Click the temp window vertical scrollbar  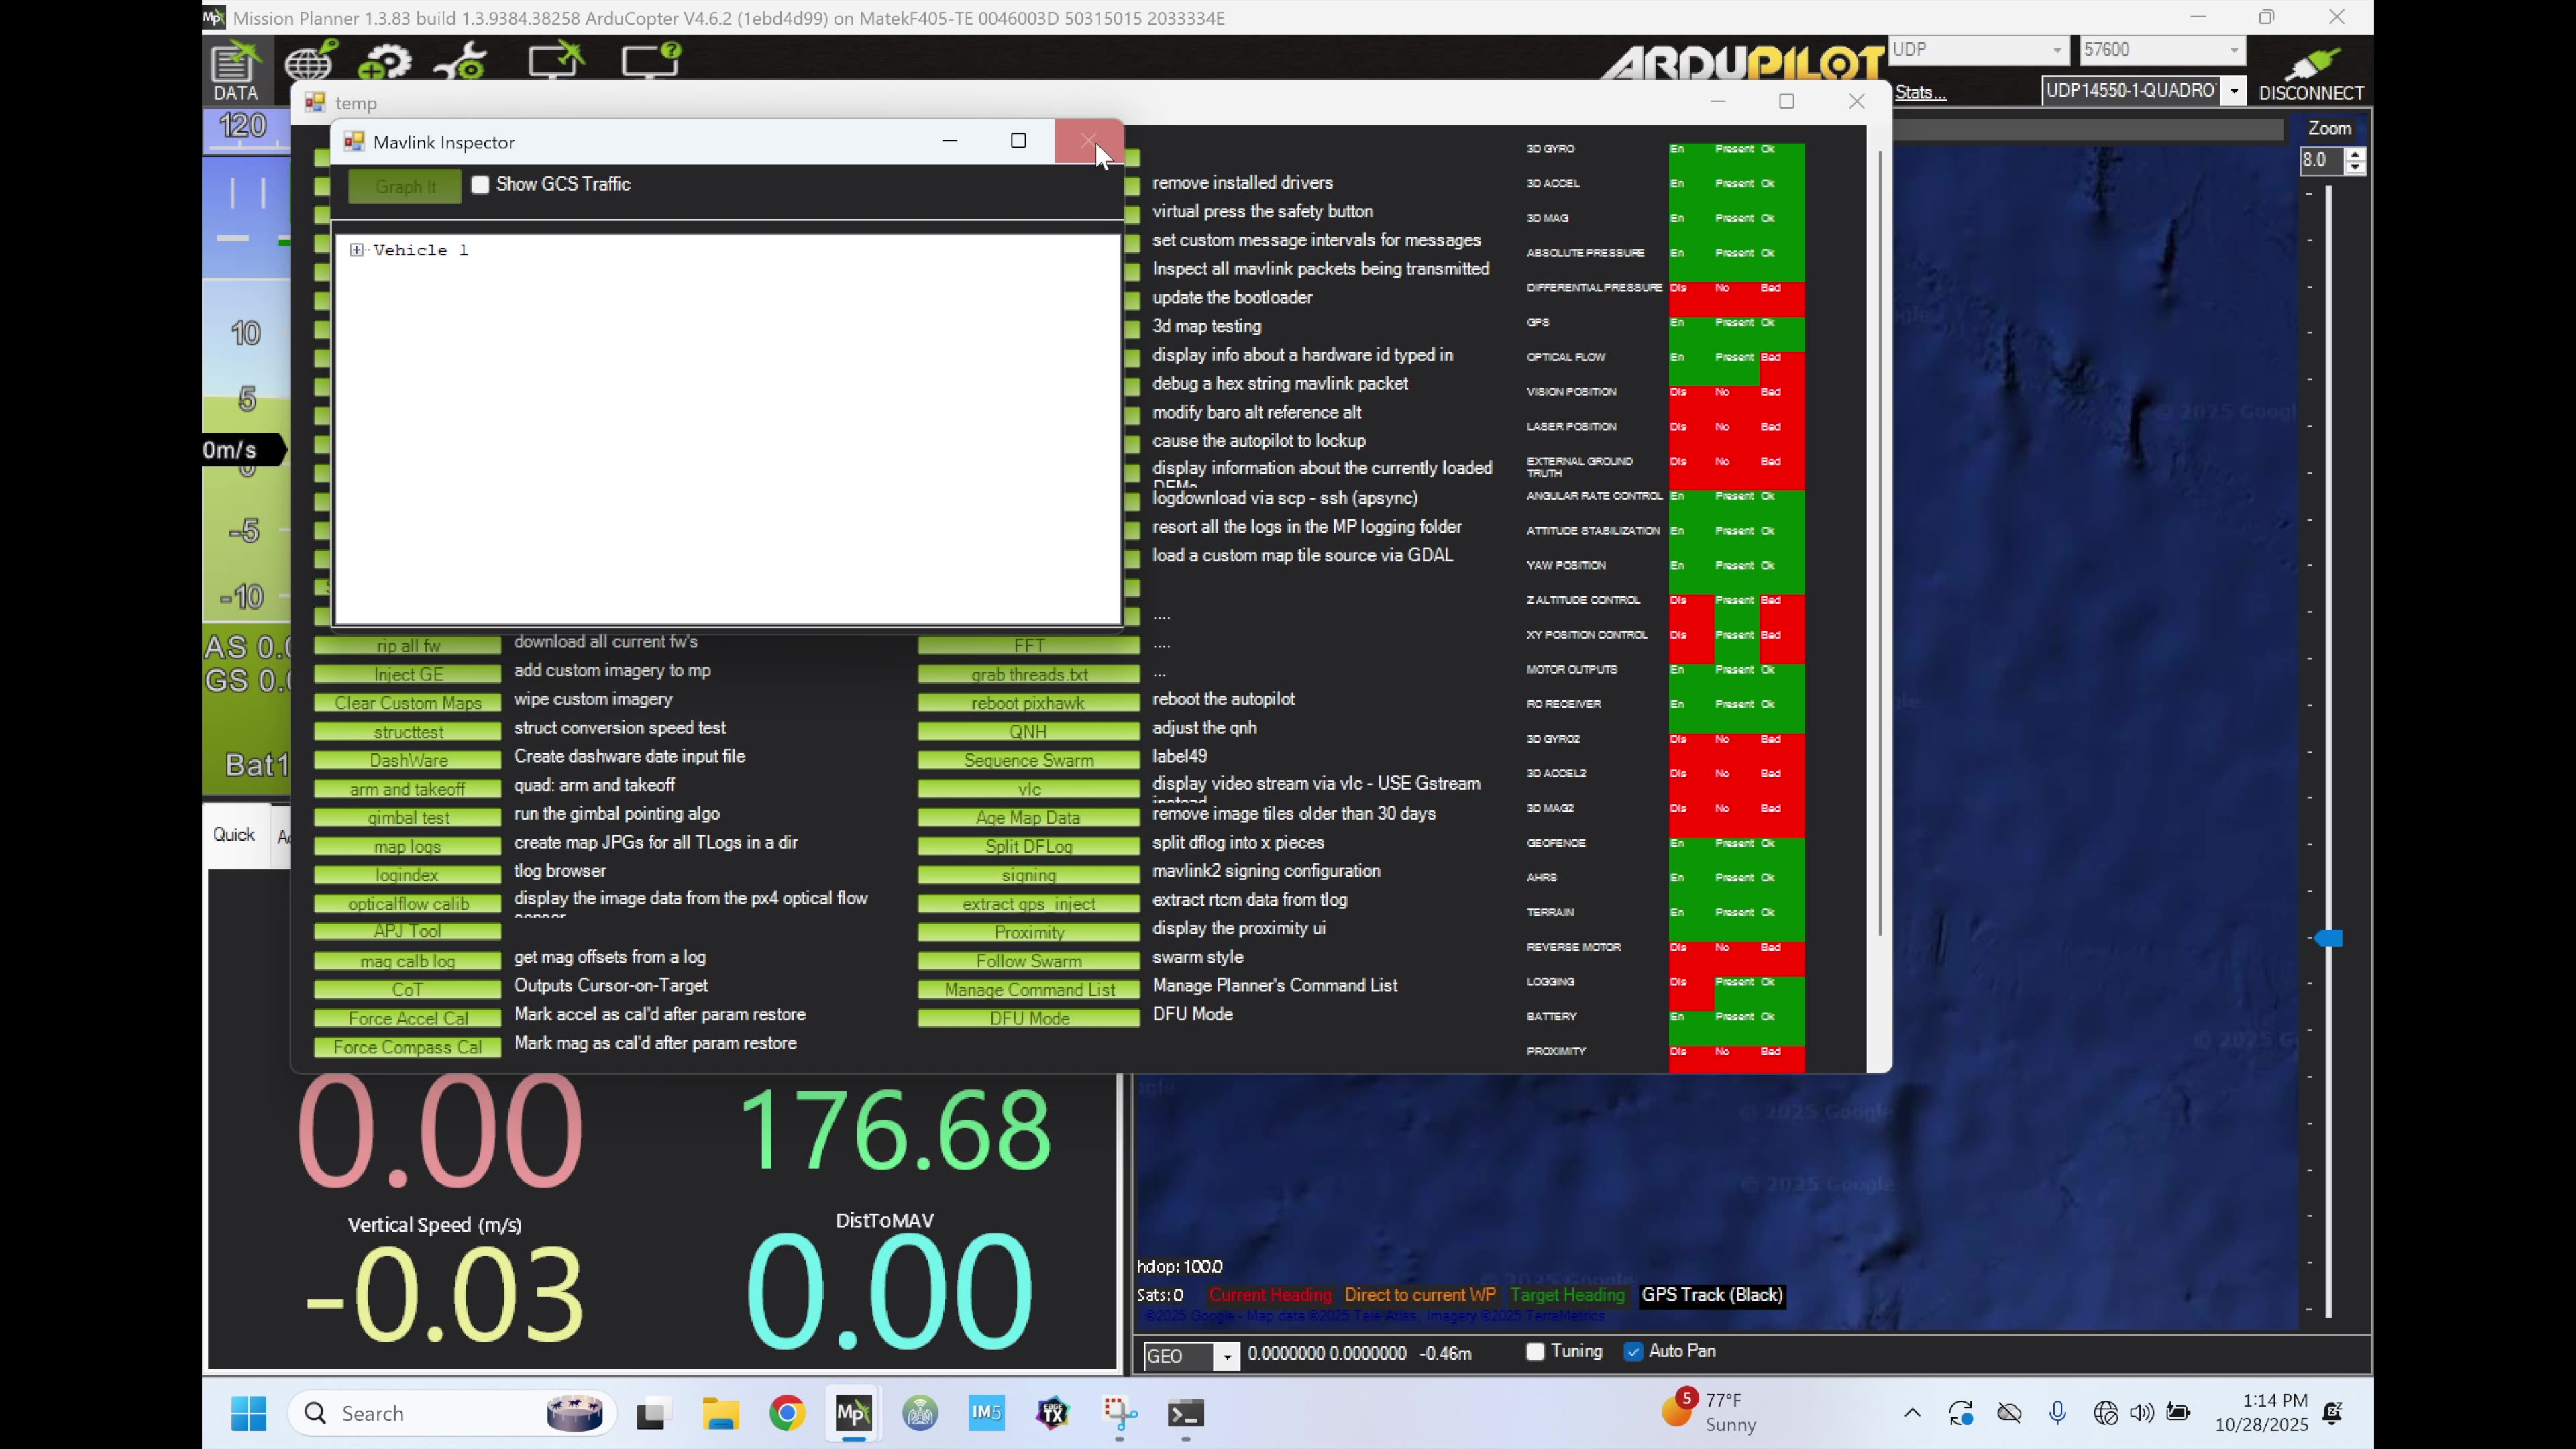click(1881, 543)
